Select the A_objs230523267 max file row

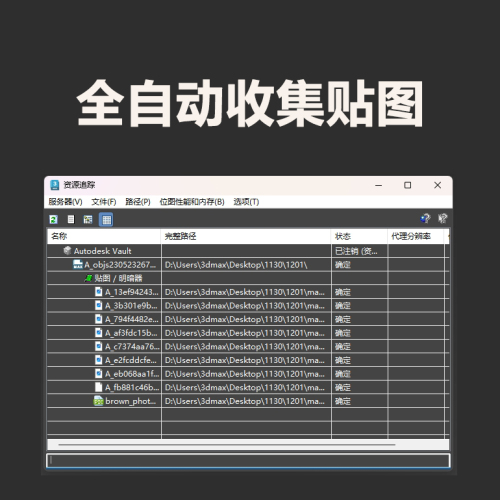click(x=248, y=265)
